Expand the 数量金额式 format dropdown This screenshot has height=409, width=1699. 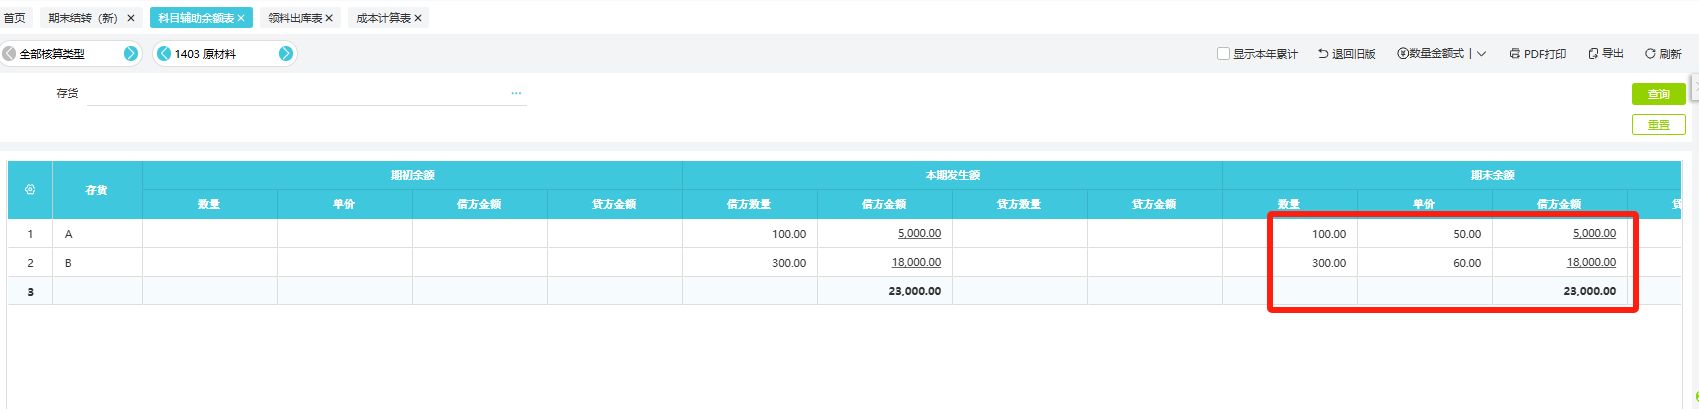point(1482,54)
